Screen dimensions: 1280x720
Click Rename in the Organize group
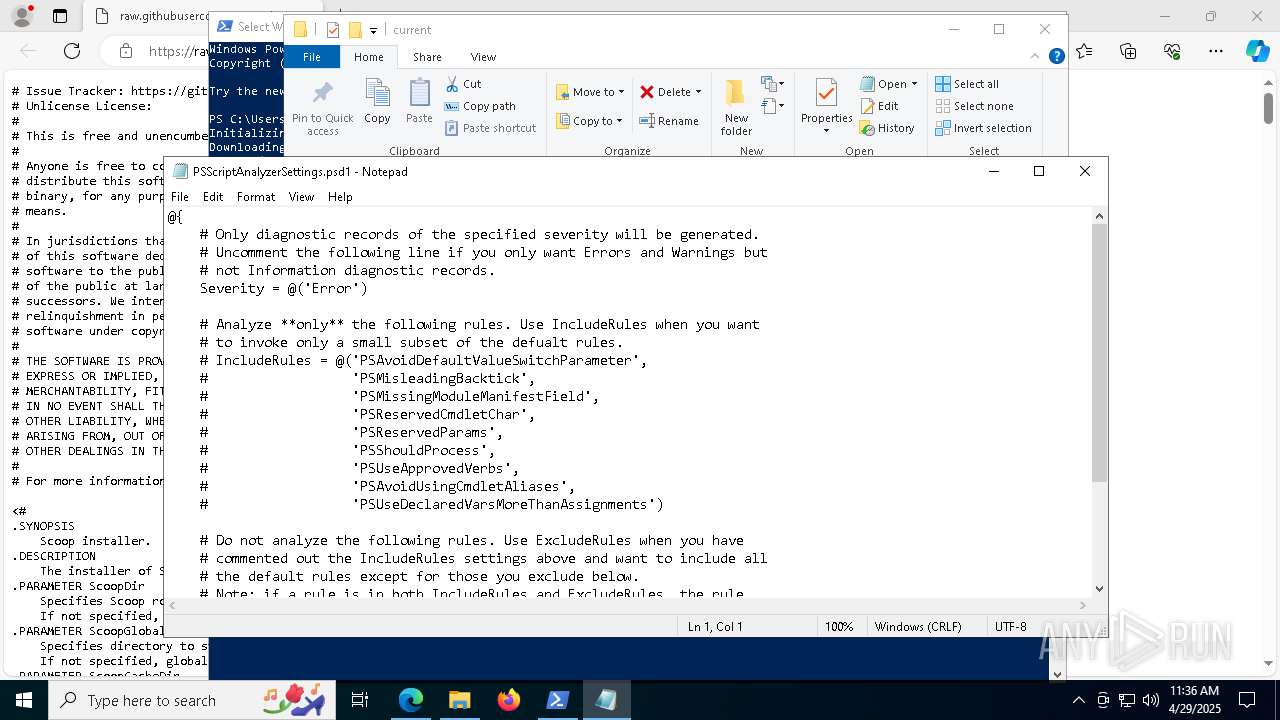tap(669, 121)
